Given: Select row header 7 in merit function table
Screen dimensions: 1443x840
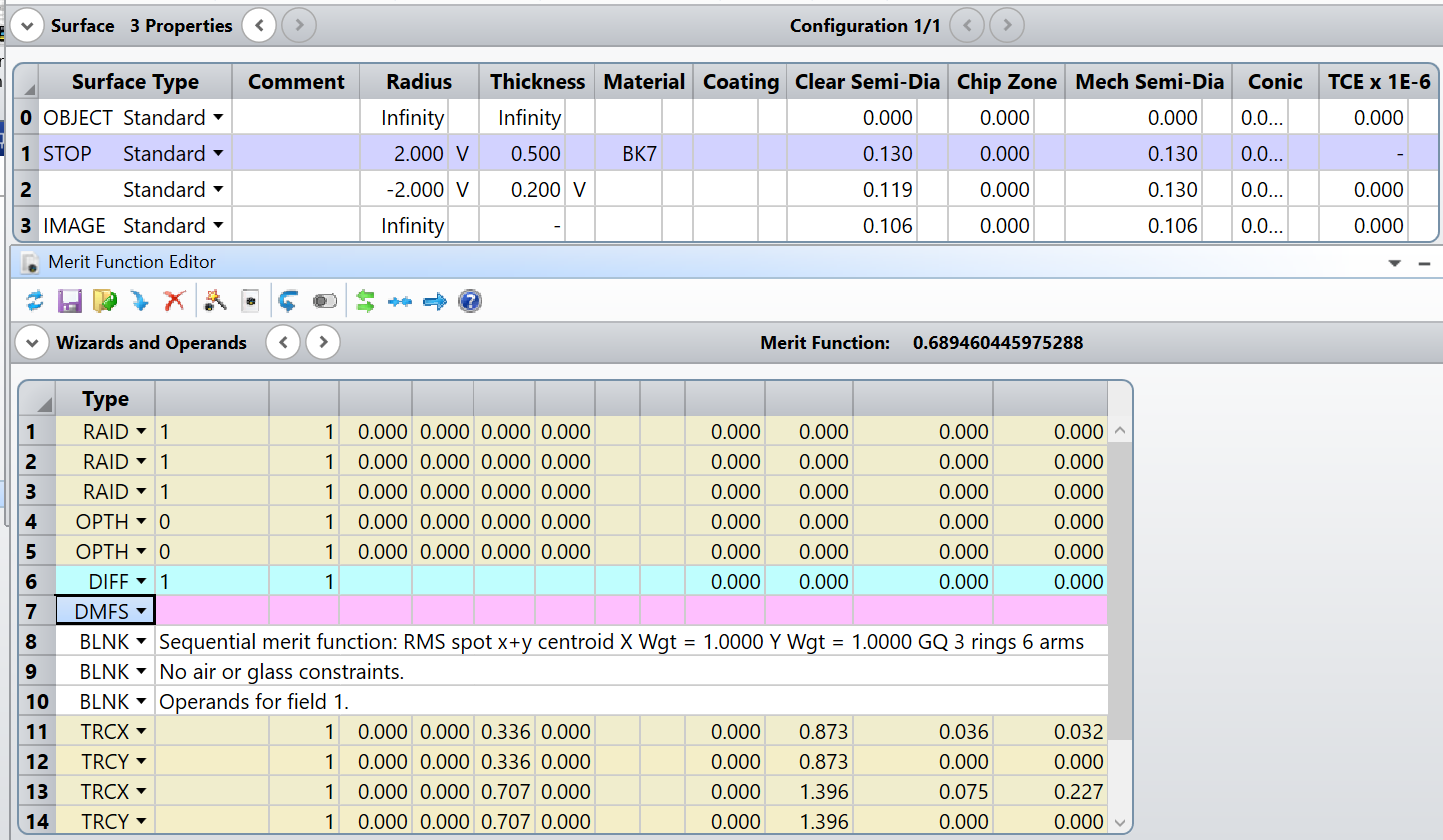Looking at the screenshot, I should [x=37, y=612].
